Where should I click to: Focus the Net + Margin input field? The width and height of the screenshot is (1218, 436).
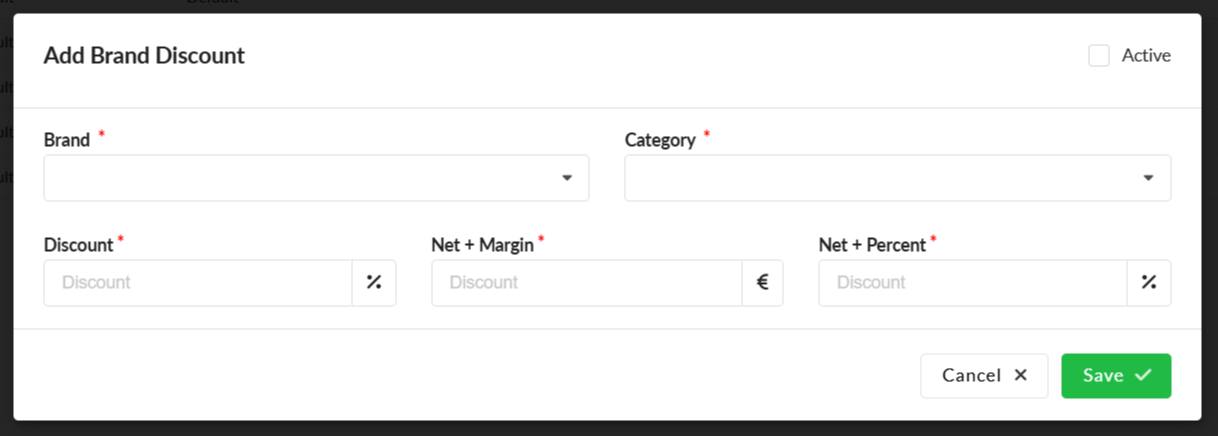point(586,283)
